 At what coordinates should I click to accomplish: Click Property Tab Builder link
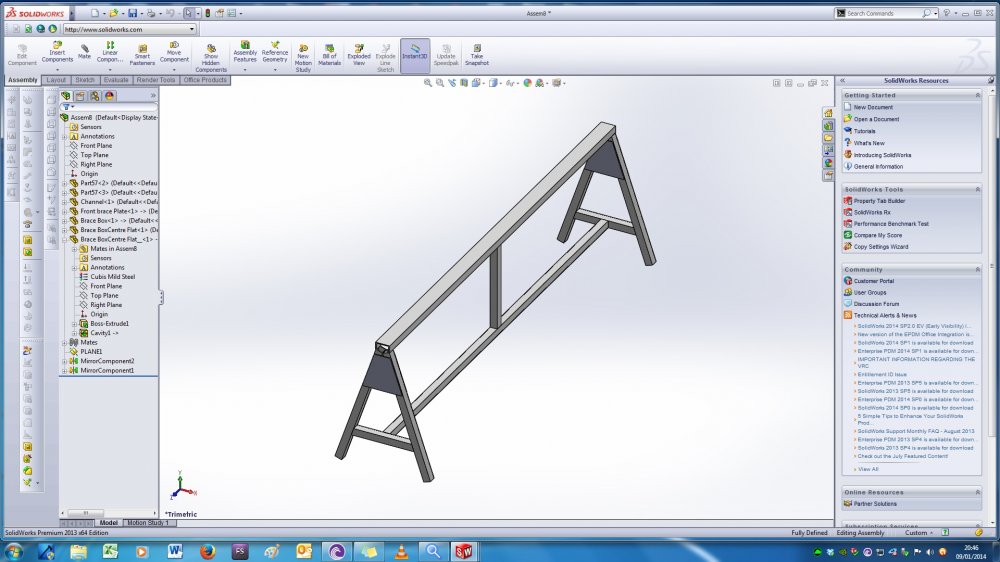[879, 201]
